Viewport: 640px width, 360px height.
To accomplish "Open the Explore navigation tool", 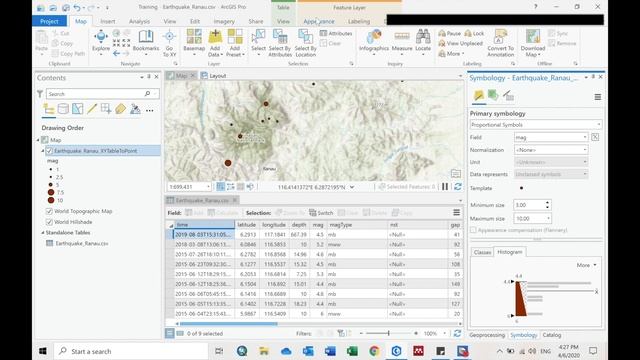I will [100, 41].
